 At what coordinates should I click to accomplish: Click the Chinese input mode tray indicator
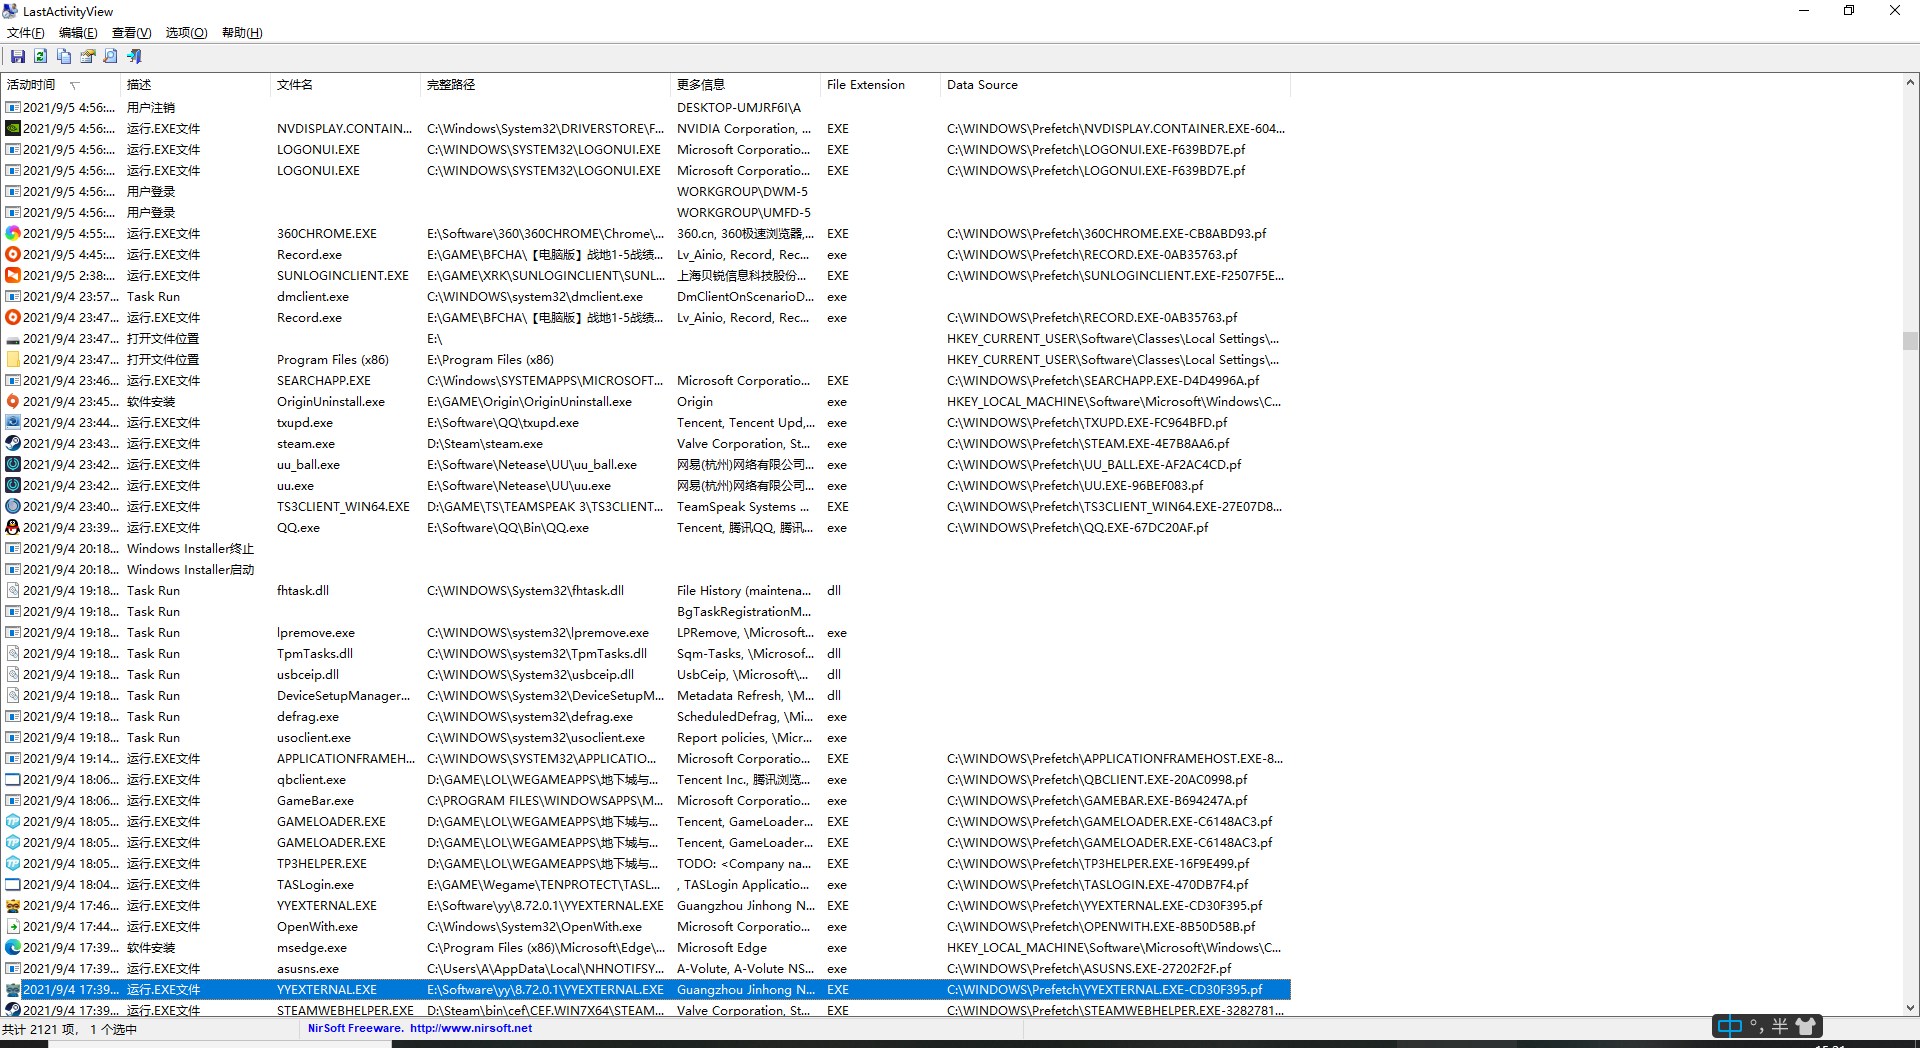click(x=1729, y=1026)
